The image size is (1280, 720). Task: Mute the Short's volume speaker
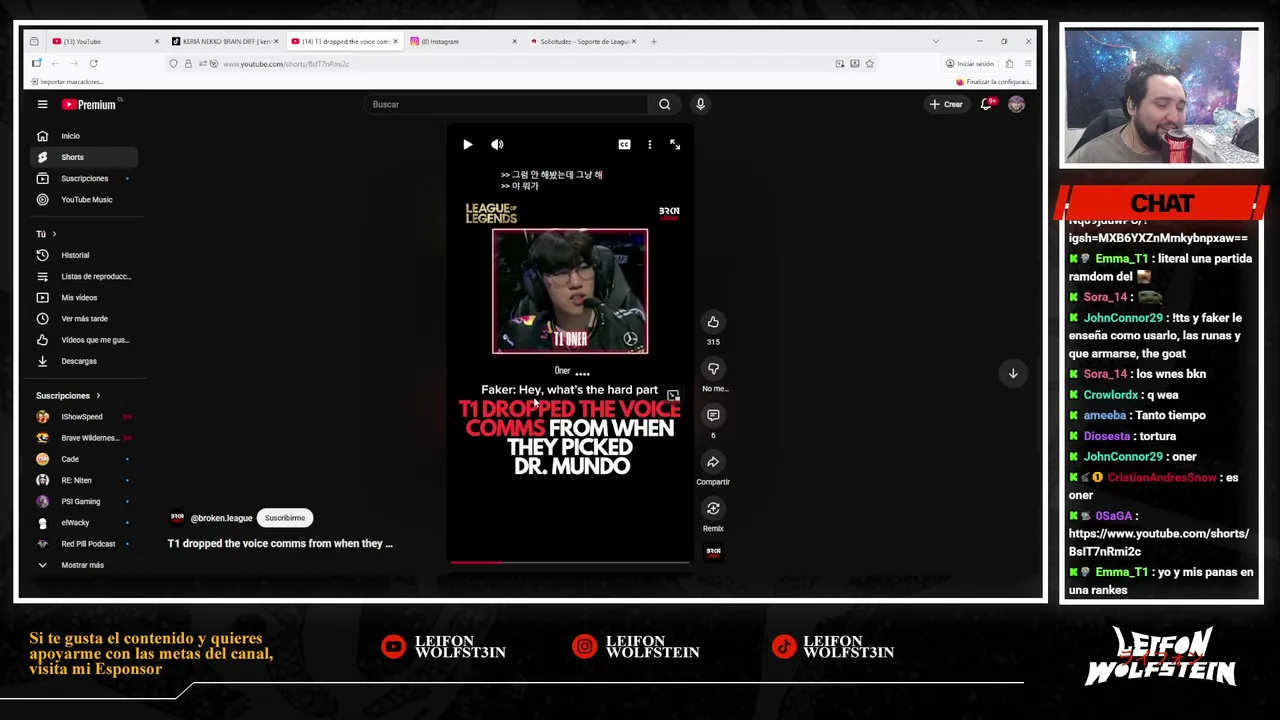click(497, 145)
